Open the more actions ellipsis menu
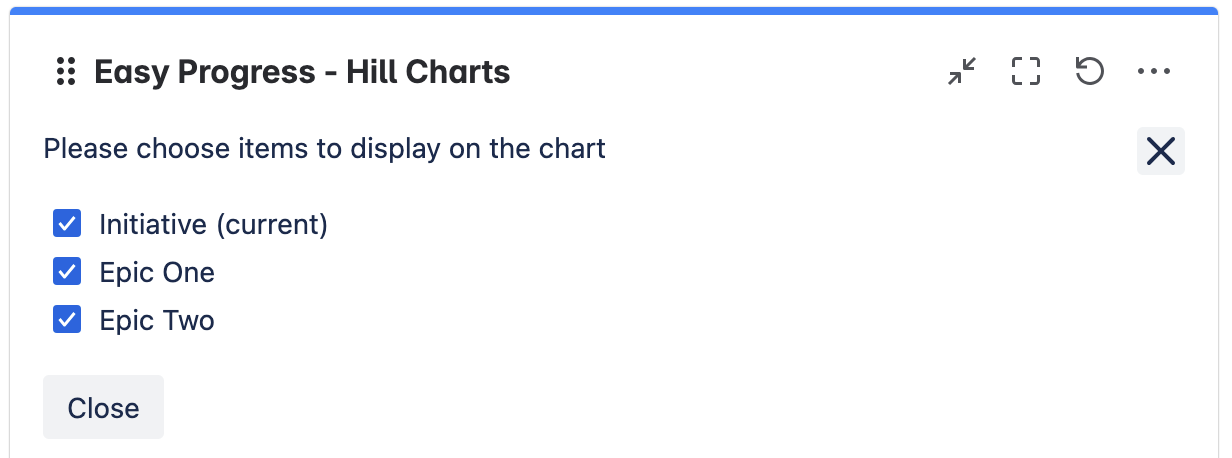Screen dimensions: 1232x458 pos(1153,72)
